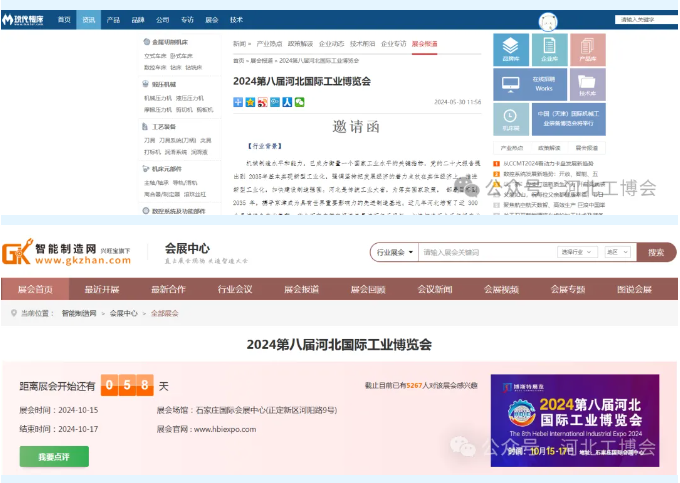Click the 锻压机械 category icon in the sidebar

point(146,84)
